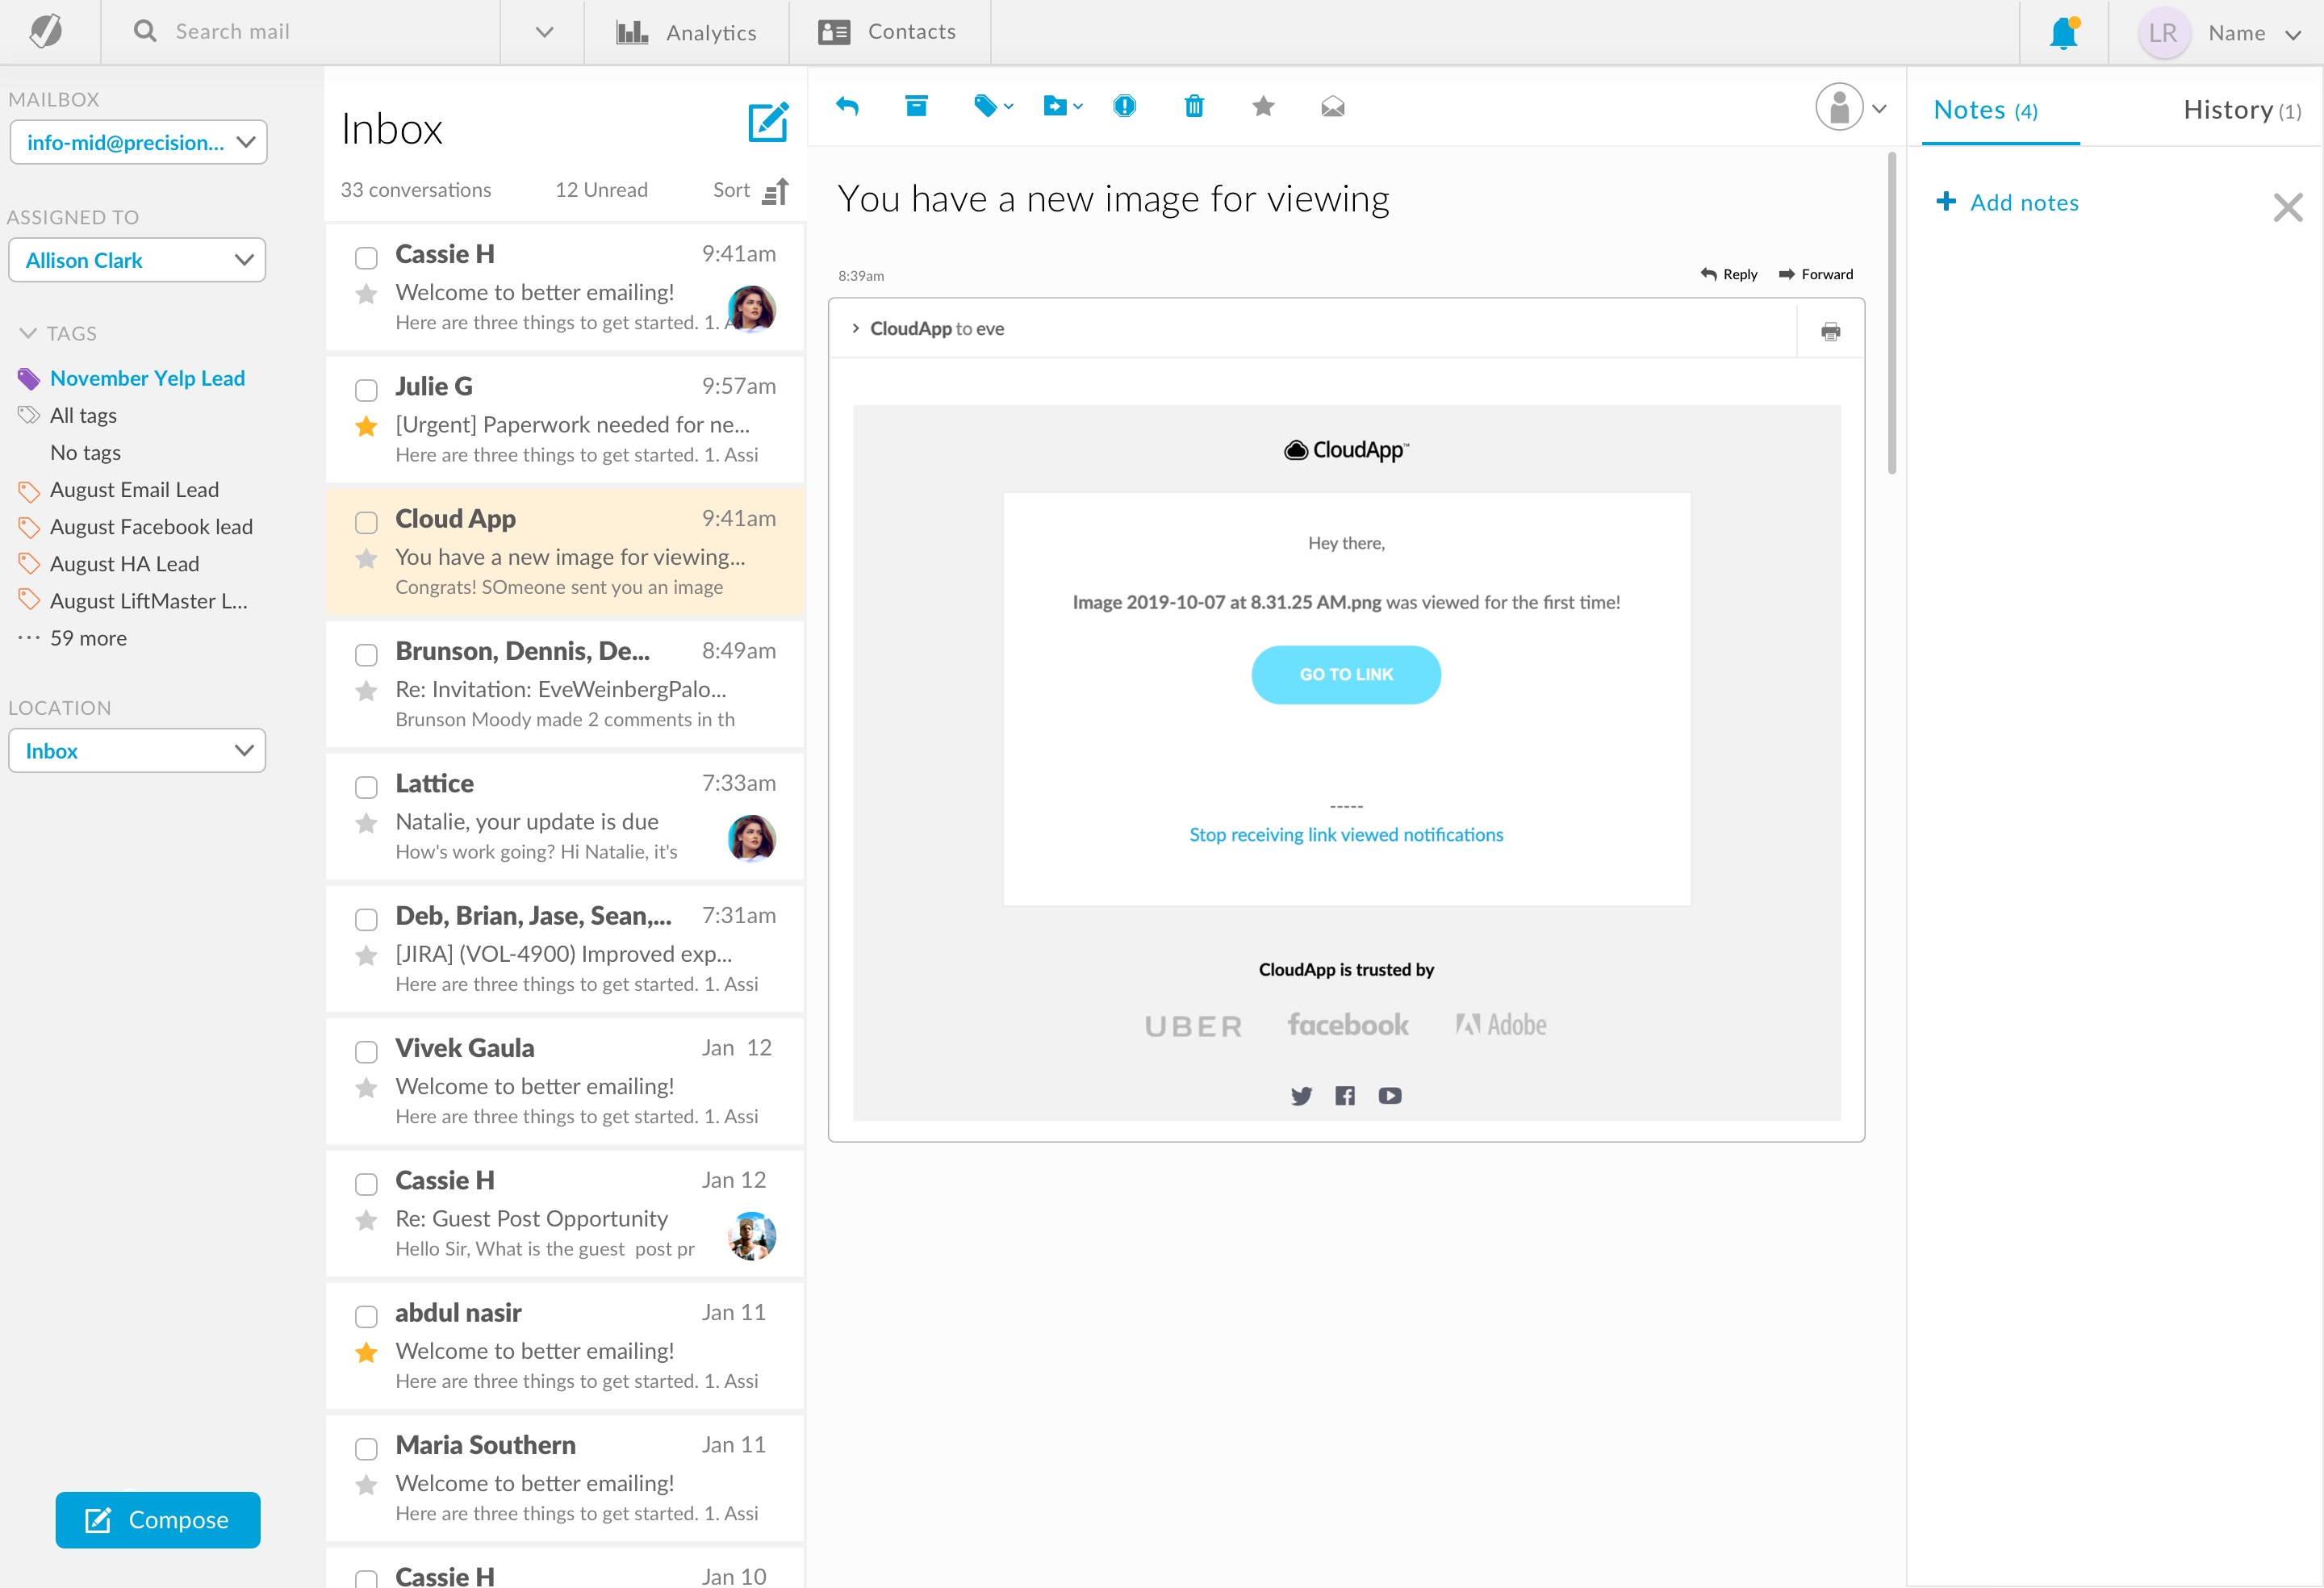2324x1588 pixels.
Task: Click Forward above the message
Action: coord(1816,274)
